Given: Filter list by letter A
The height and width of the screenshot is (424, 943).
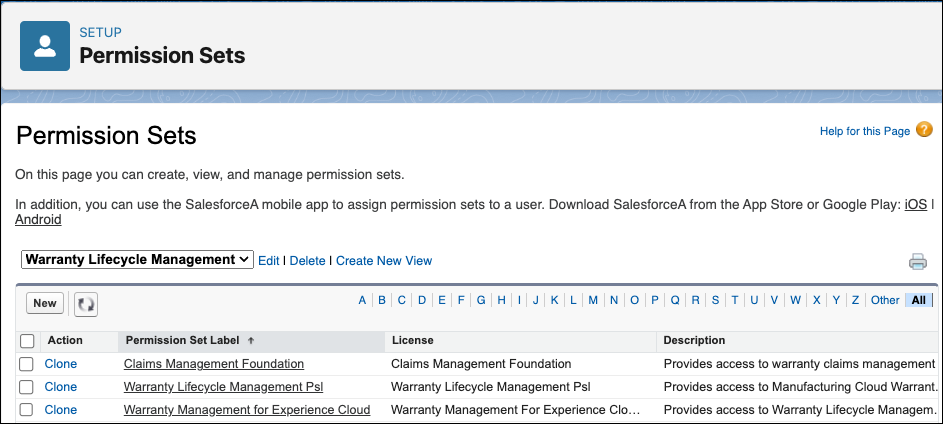Looking at the screenshot, I should 362,300.
